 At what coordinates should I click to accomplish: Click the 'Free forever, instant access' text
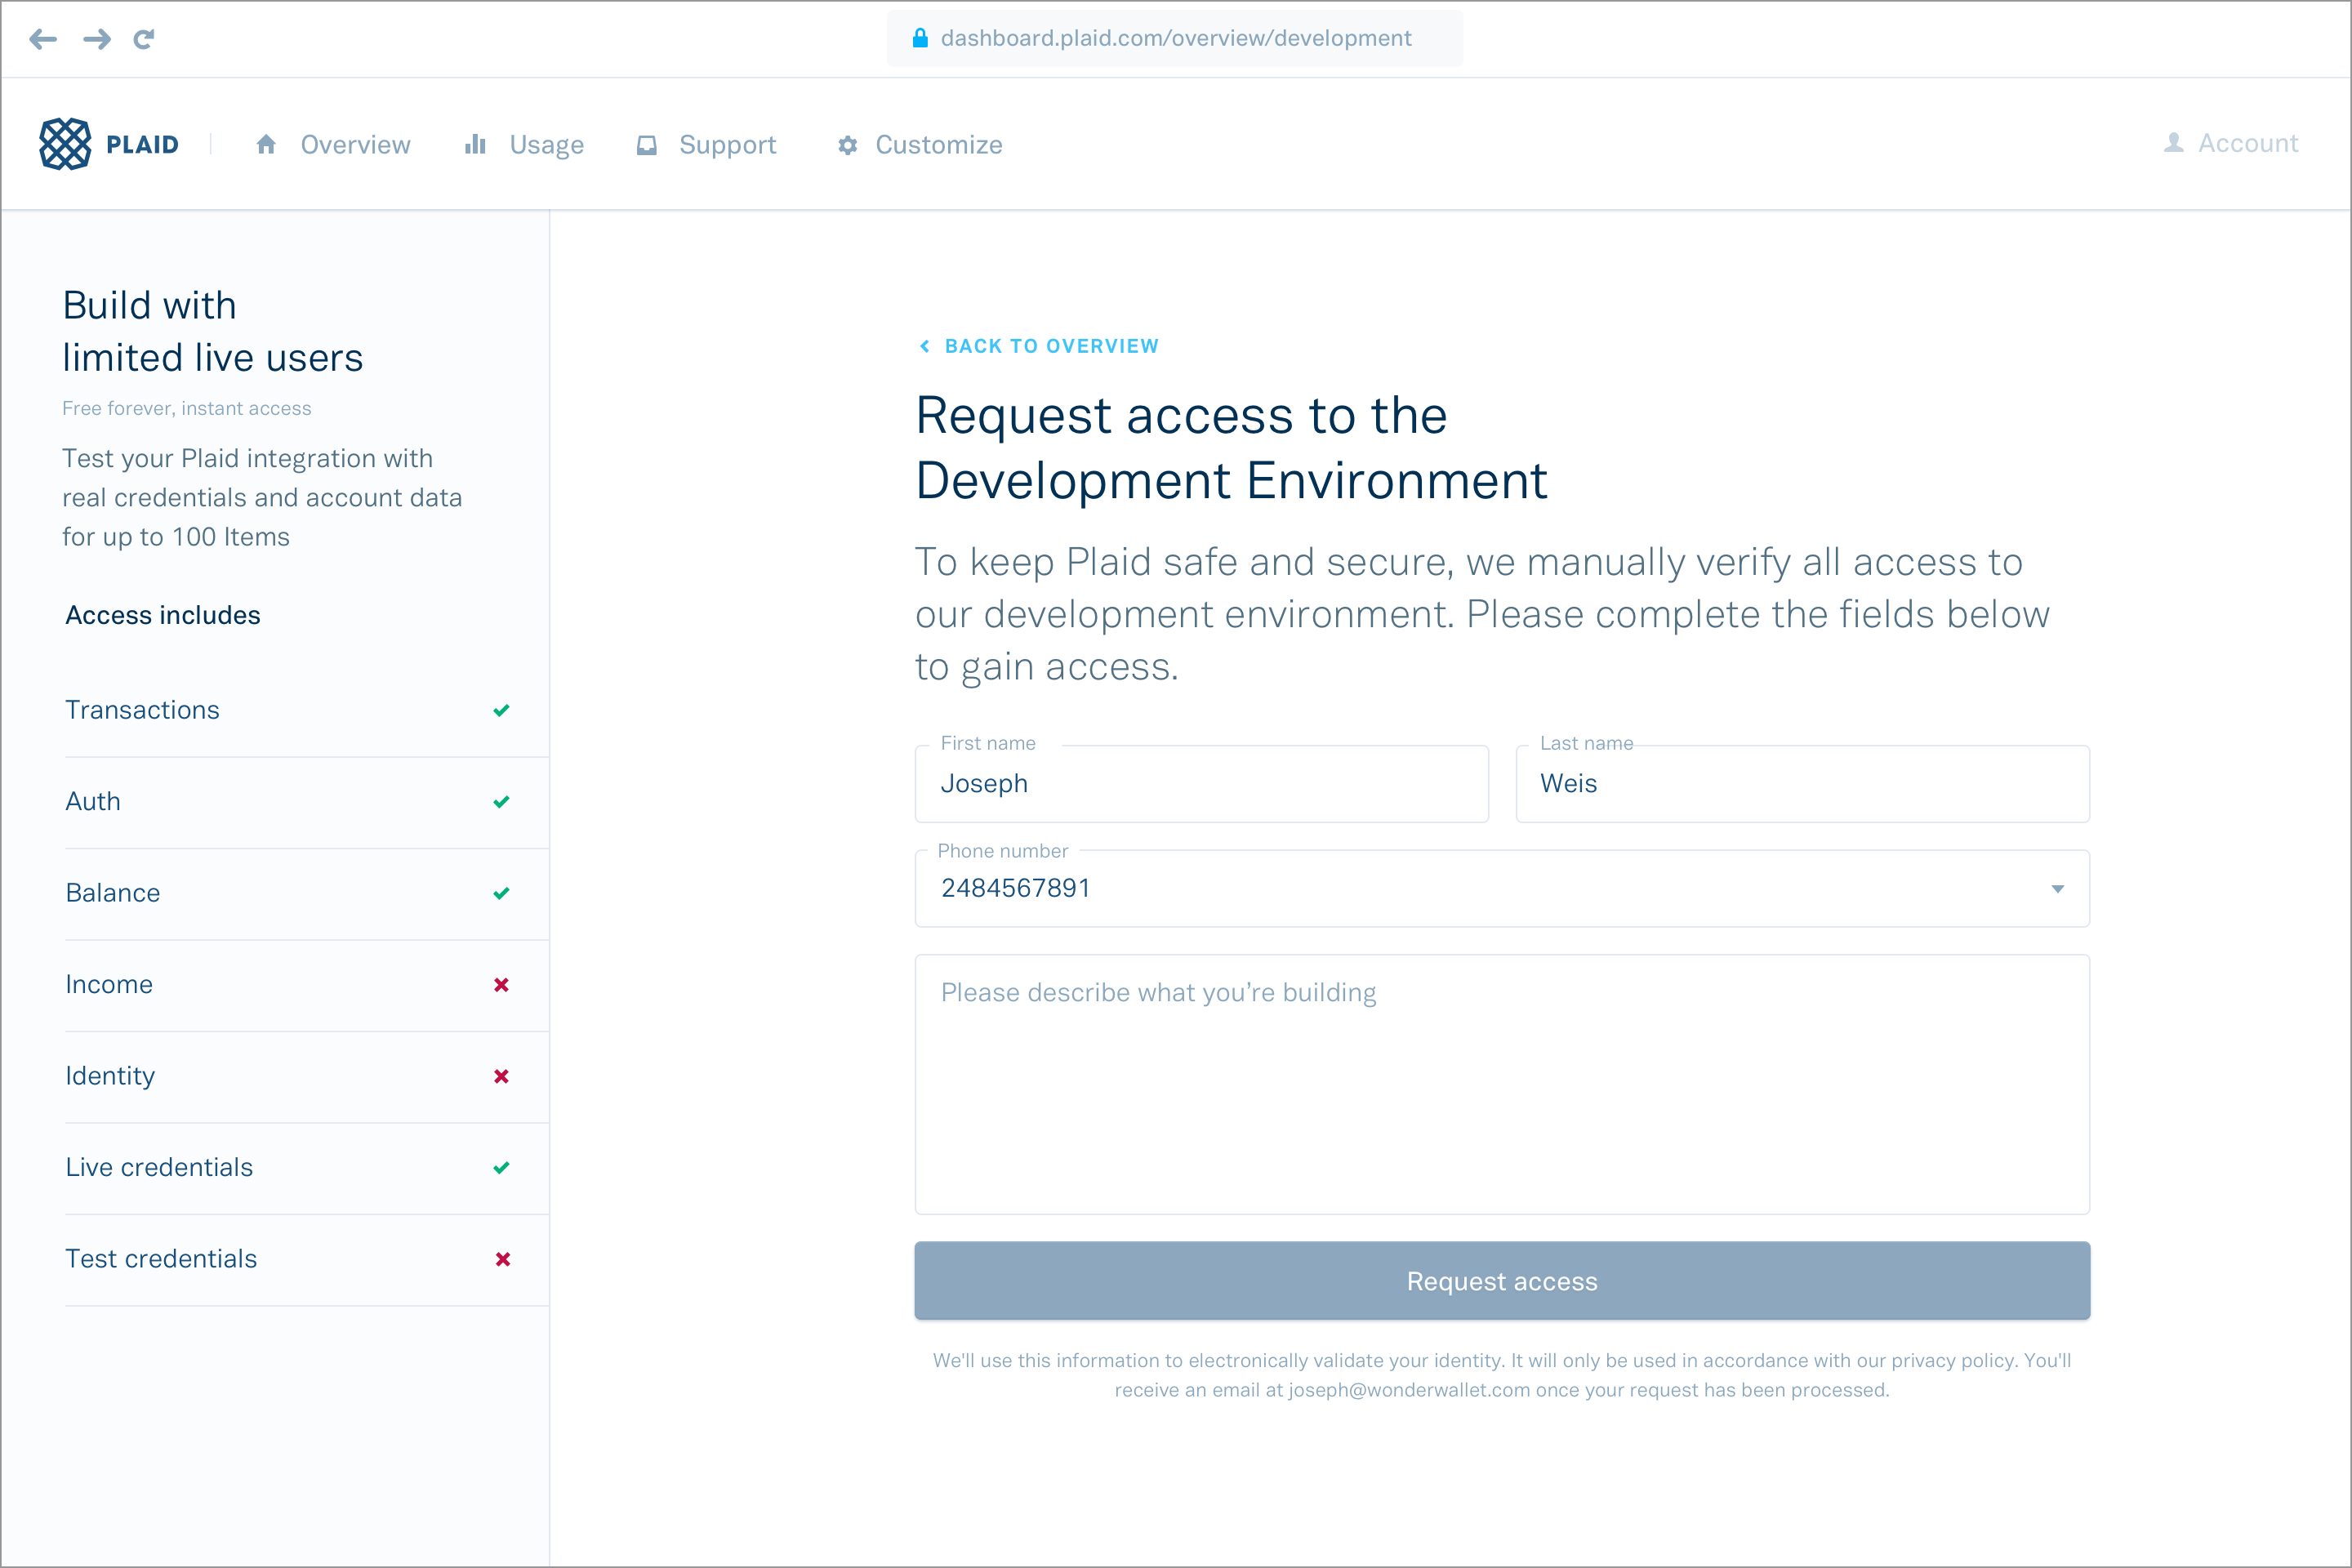187,408
